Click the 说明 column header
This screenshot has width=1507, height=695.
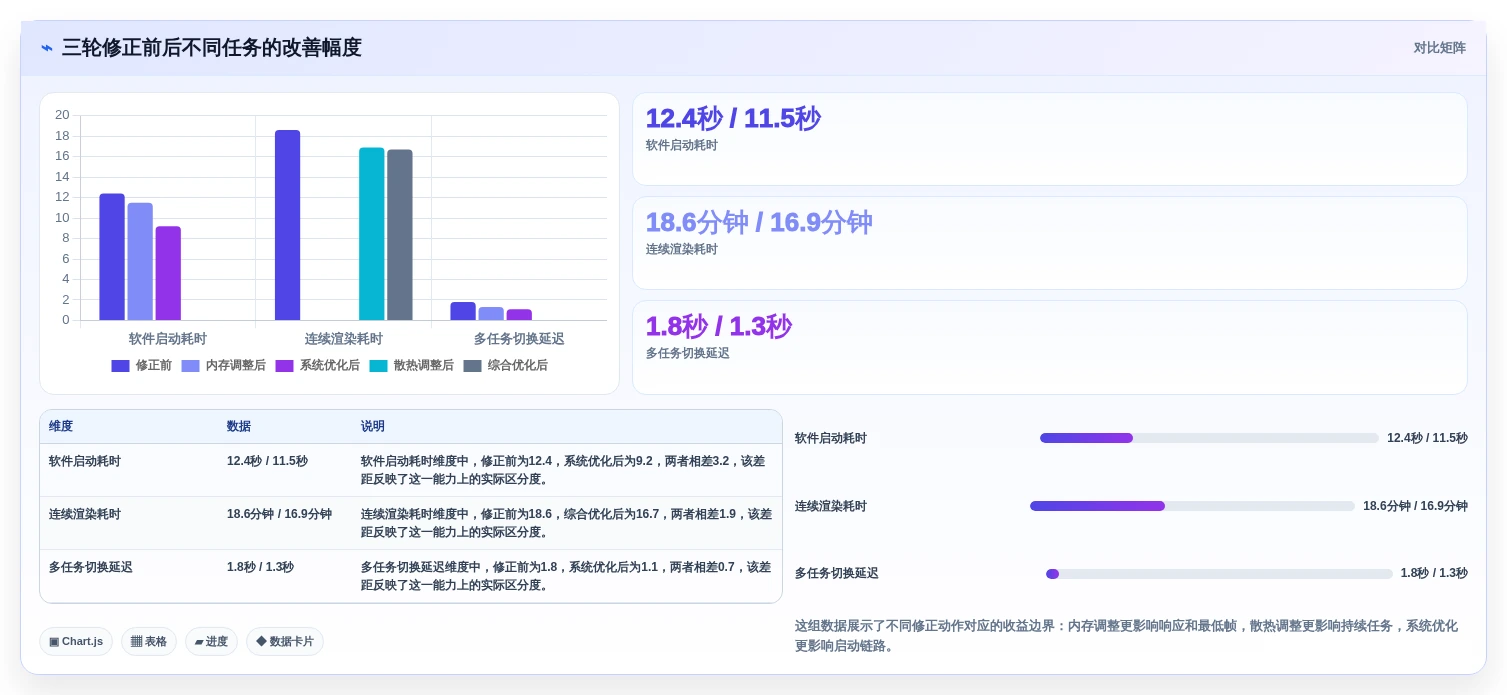tap(373, 426)
